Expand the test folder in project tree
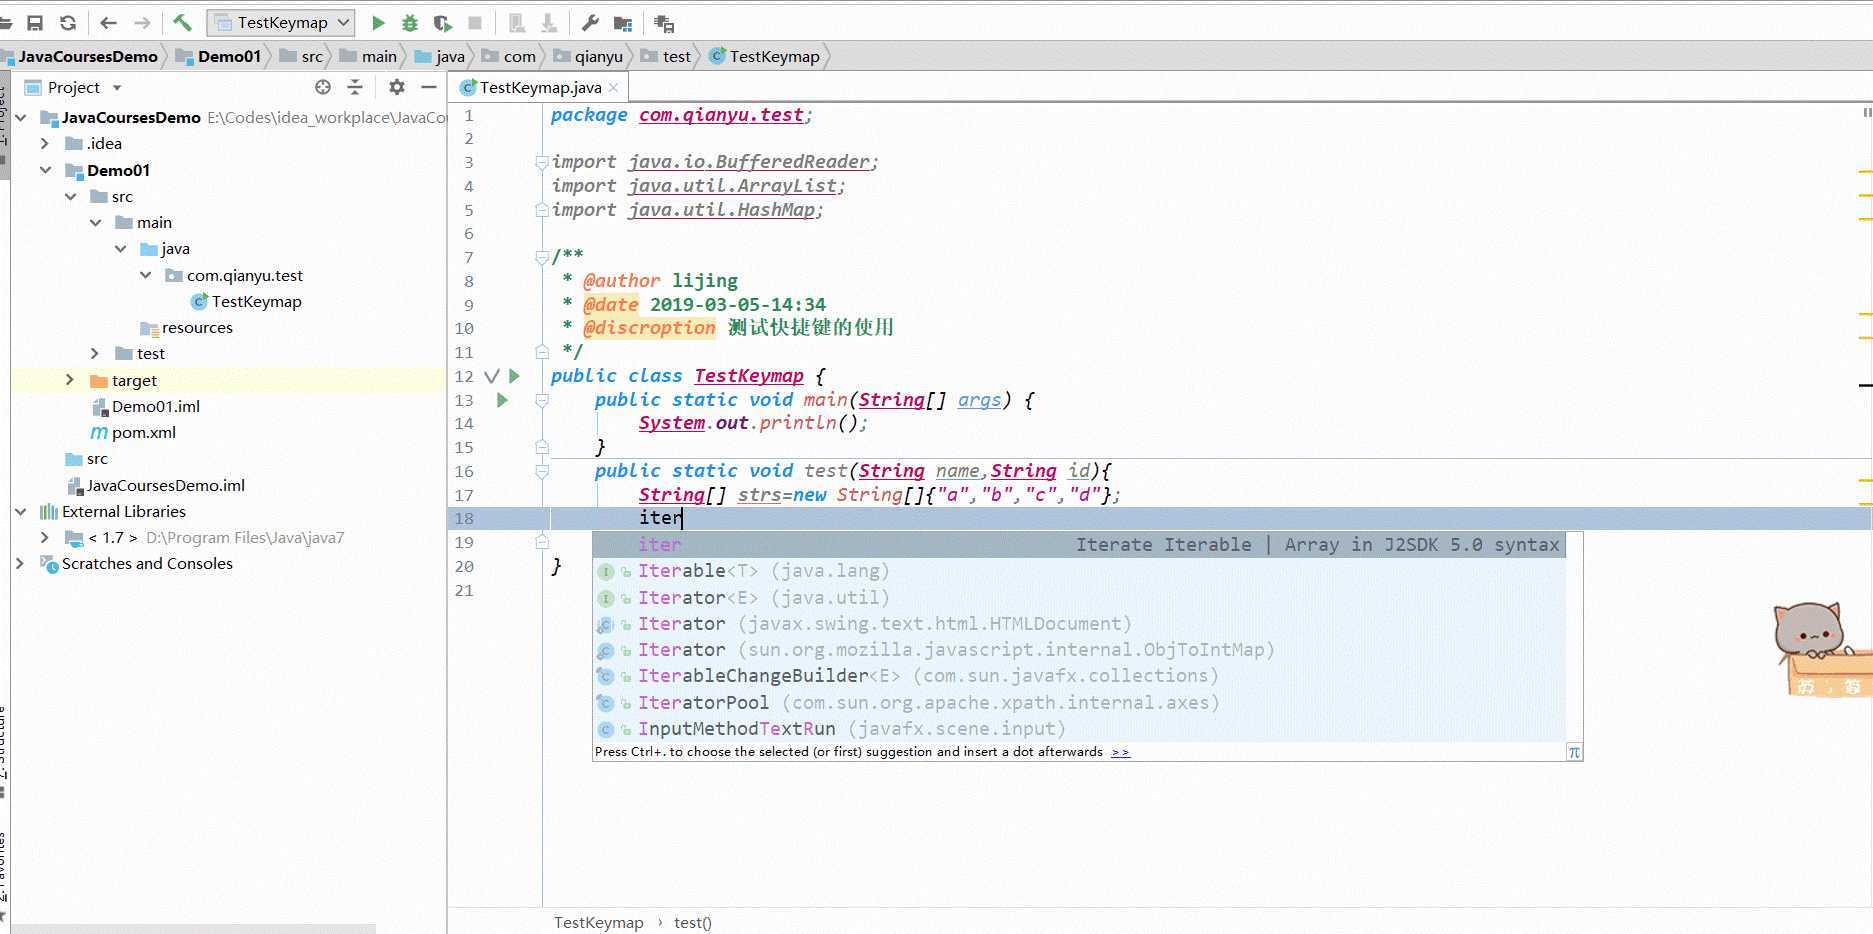 point(95,353)
